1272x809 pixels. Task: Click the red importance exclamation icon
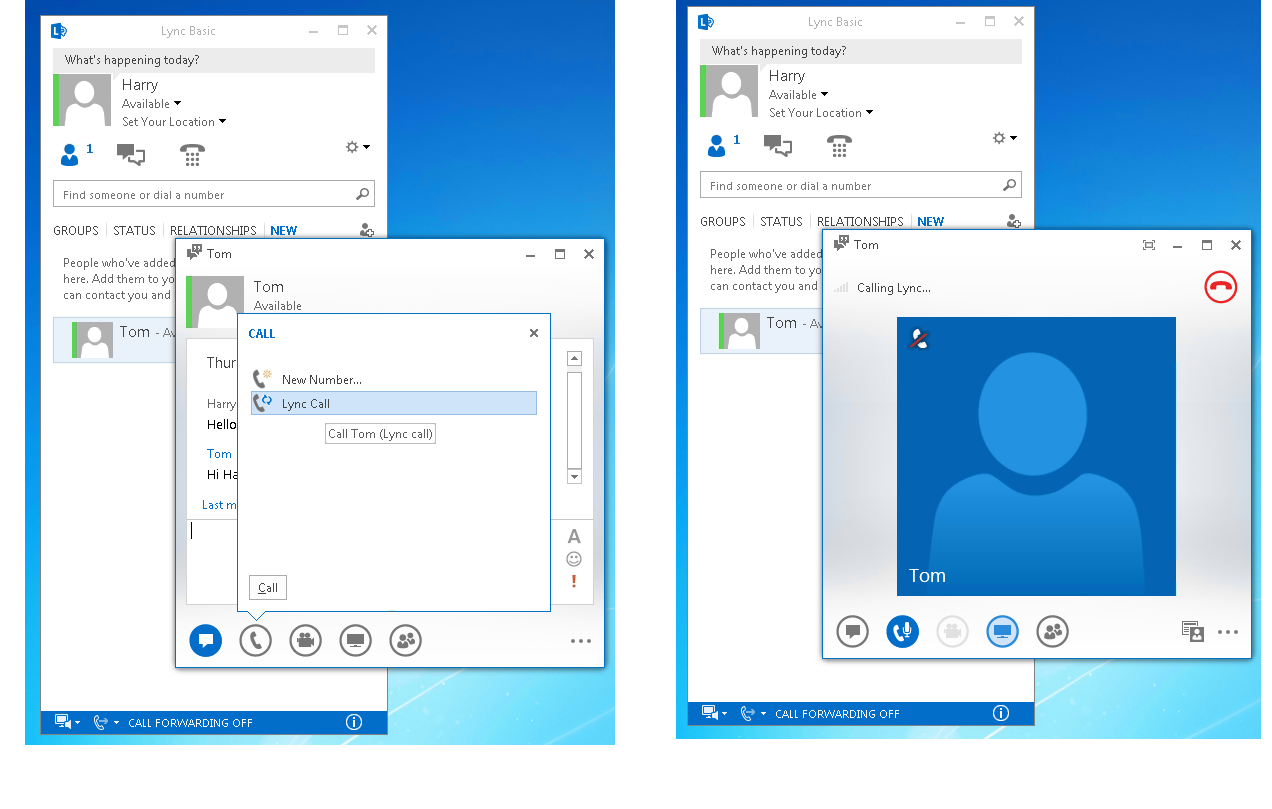tap(574, 581)
